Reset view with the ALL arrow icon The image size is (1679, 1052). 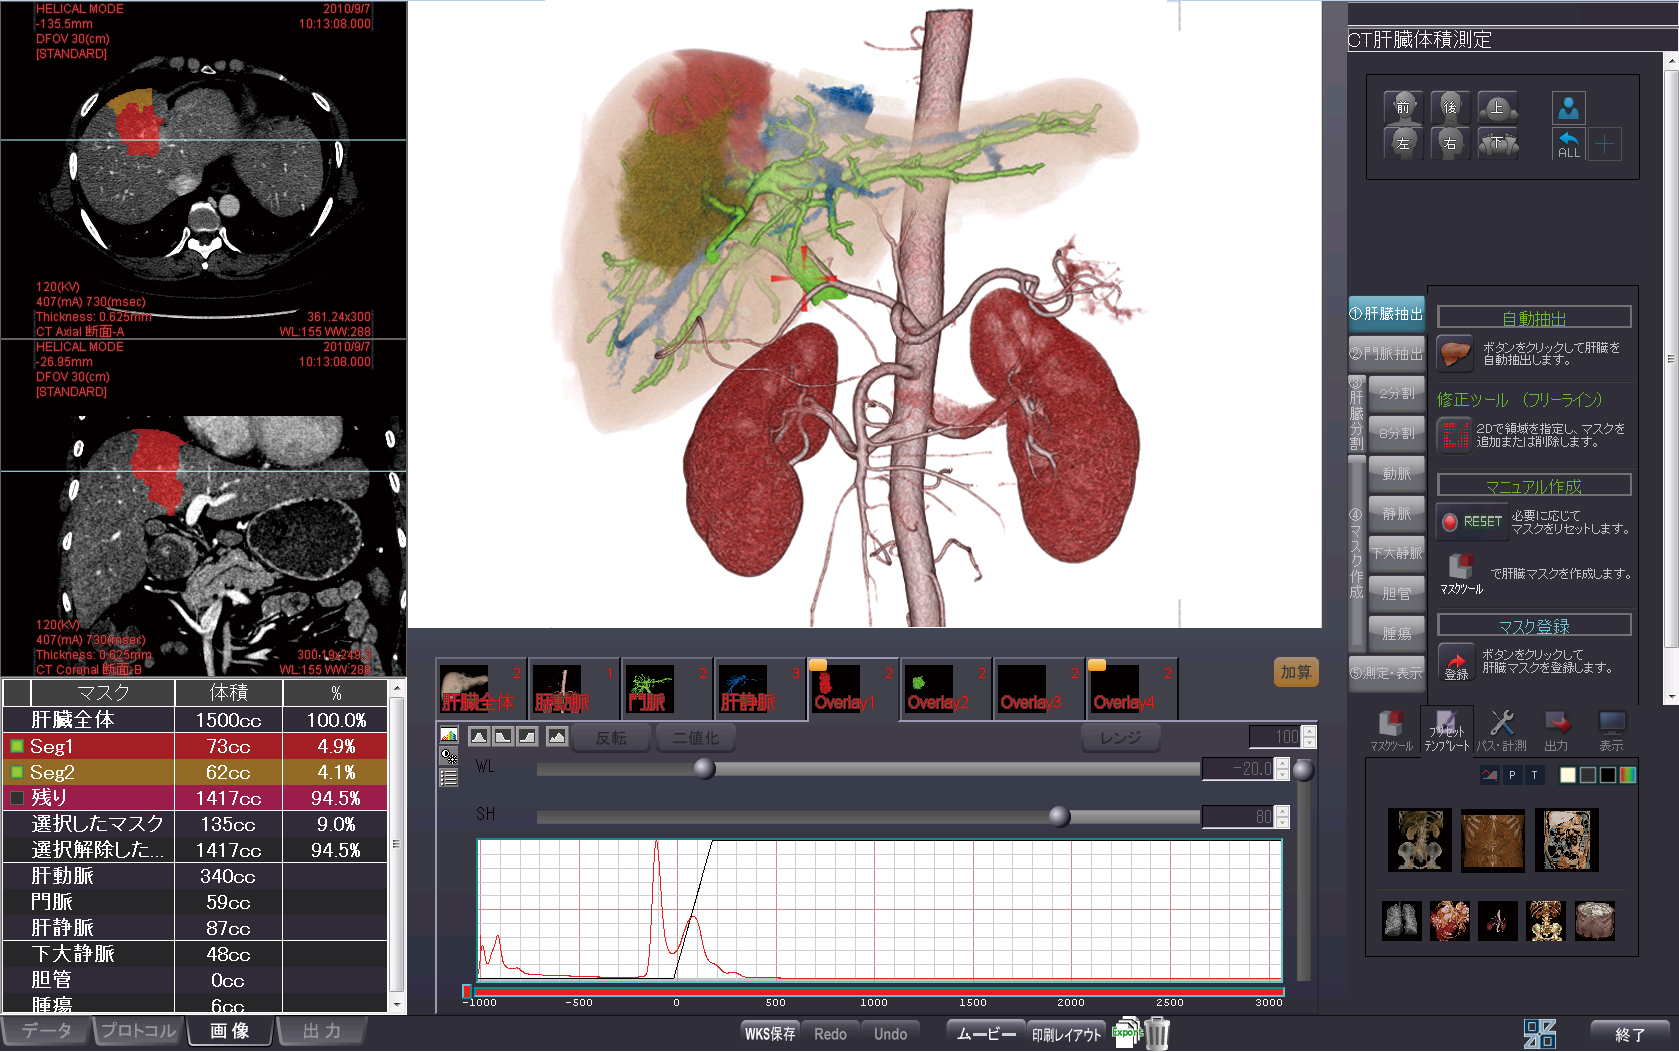pos(1568,144)
